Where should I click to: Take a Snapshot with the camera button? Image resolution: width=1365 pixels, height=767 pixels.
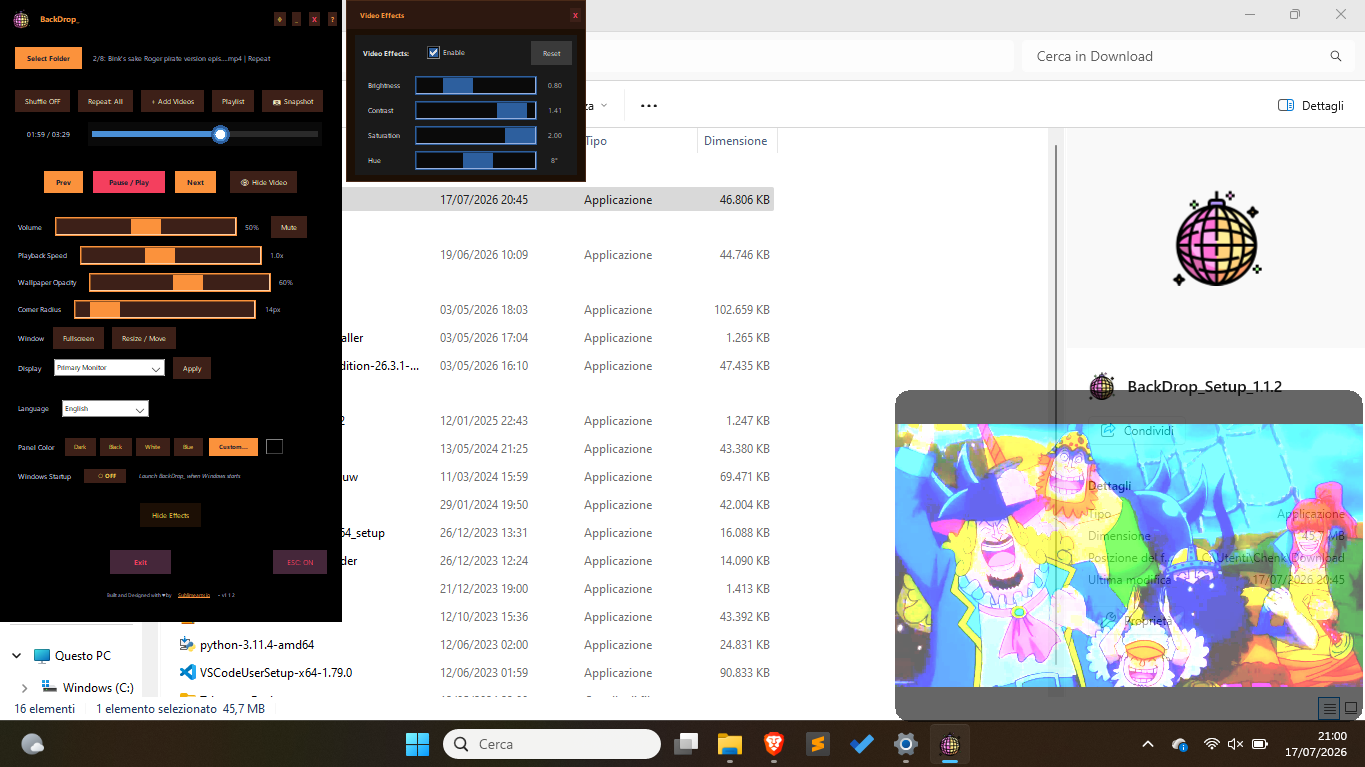click(292, 101)
